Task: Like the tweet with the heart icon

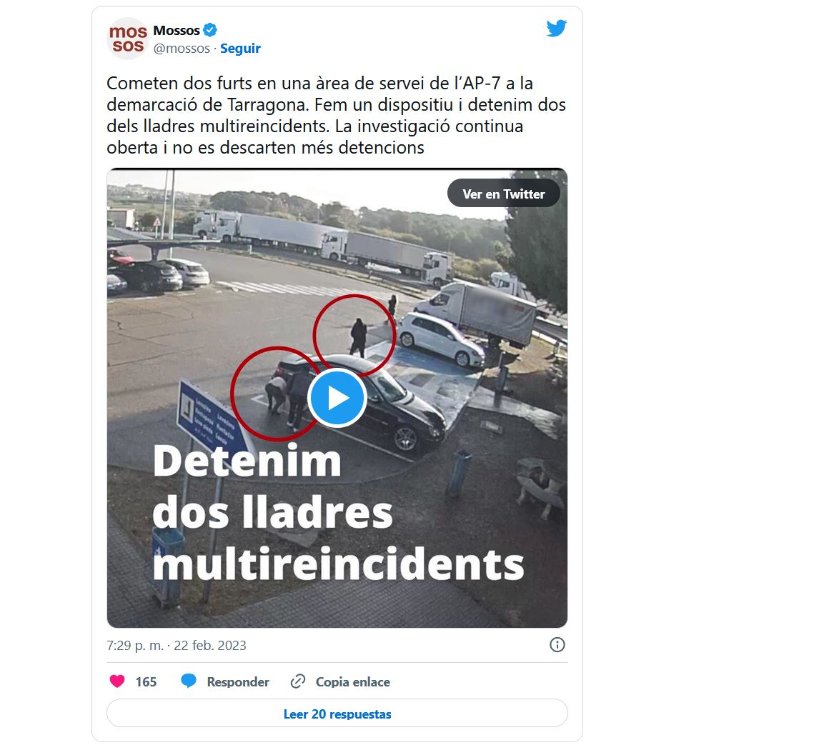Action: [x=117, y=681]
